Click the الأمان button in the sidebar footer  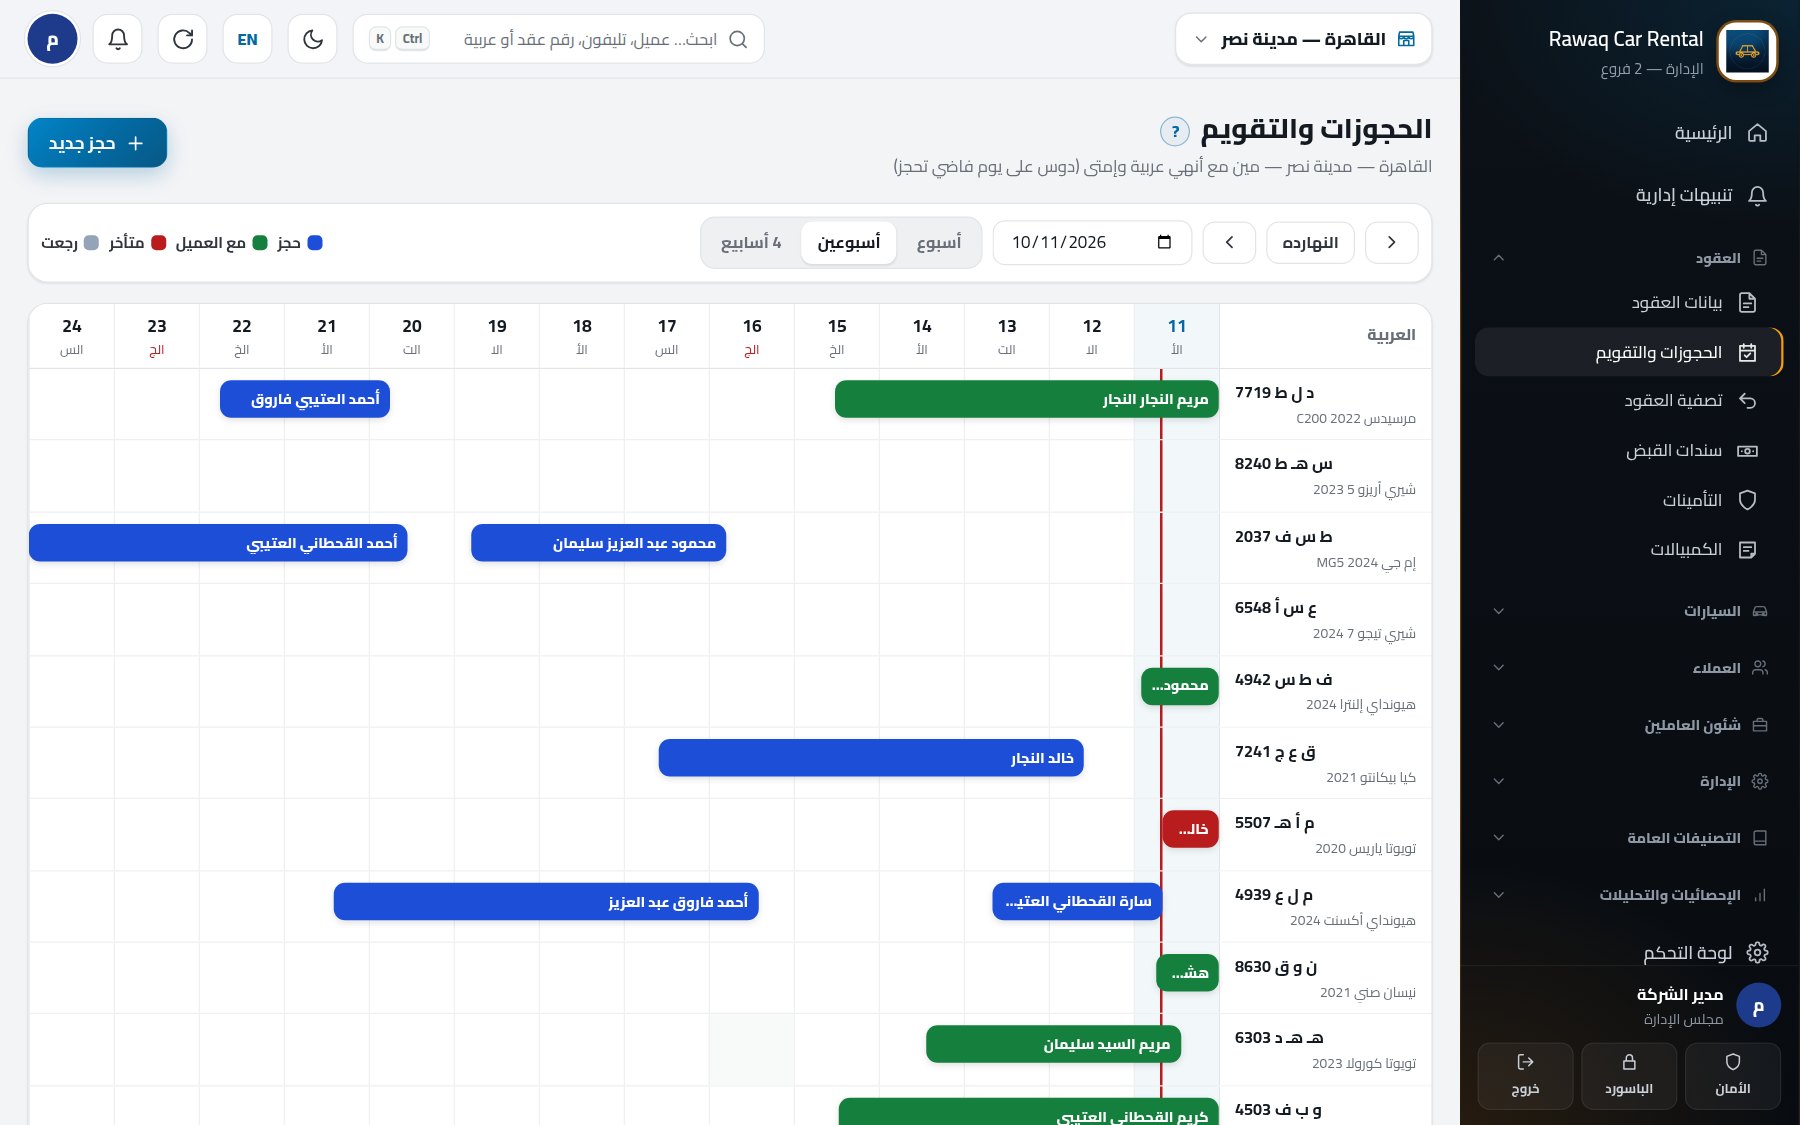(1733, 1076)
